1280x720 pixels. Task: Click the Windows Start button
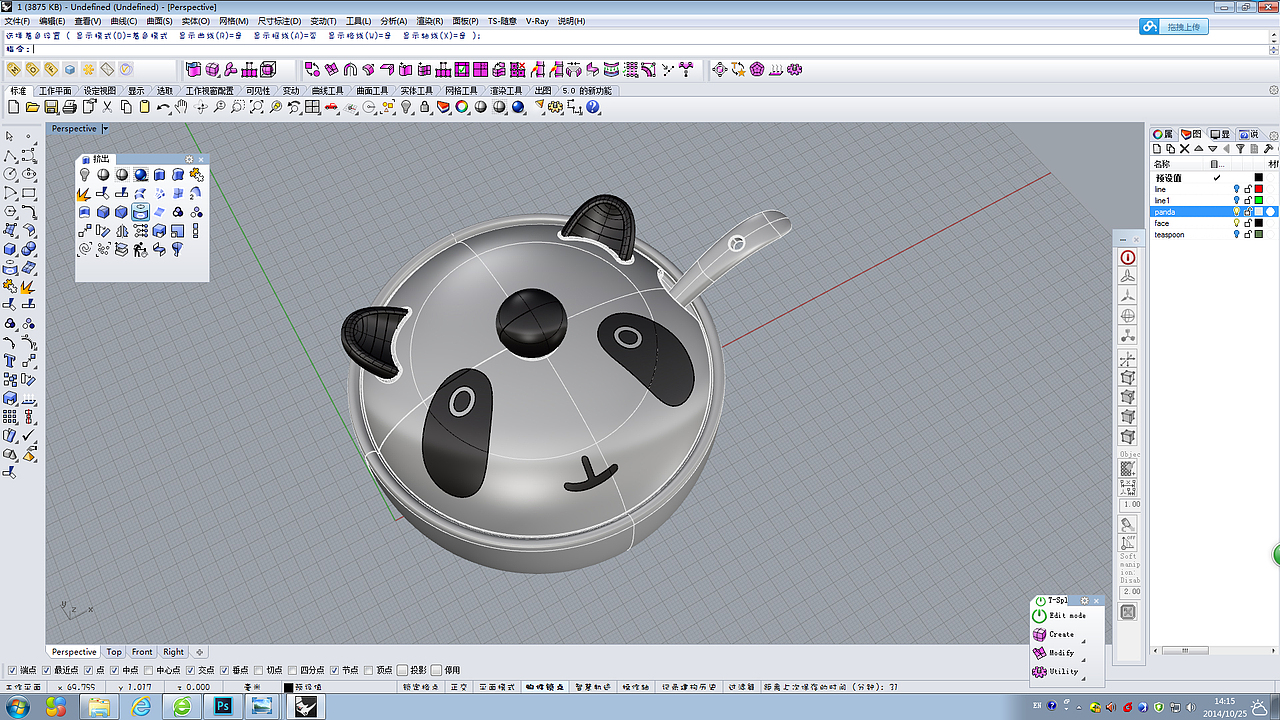tap(17, 706)
